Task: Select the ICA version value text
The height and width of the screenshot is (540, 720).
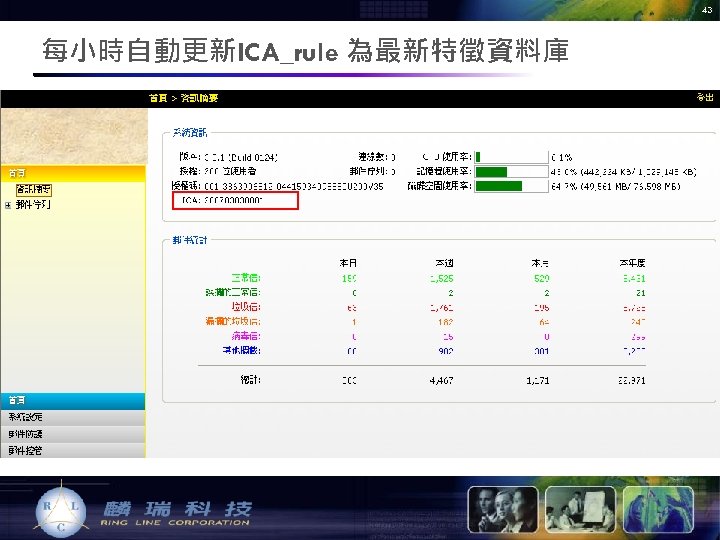Action: click(233, 200)
